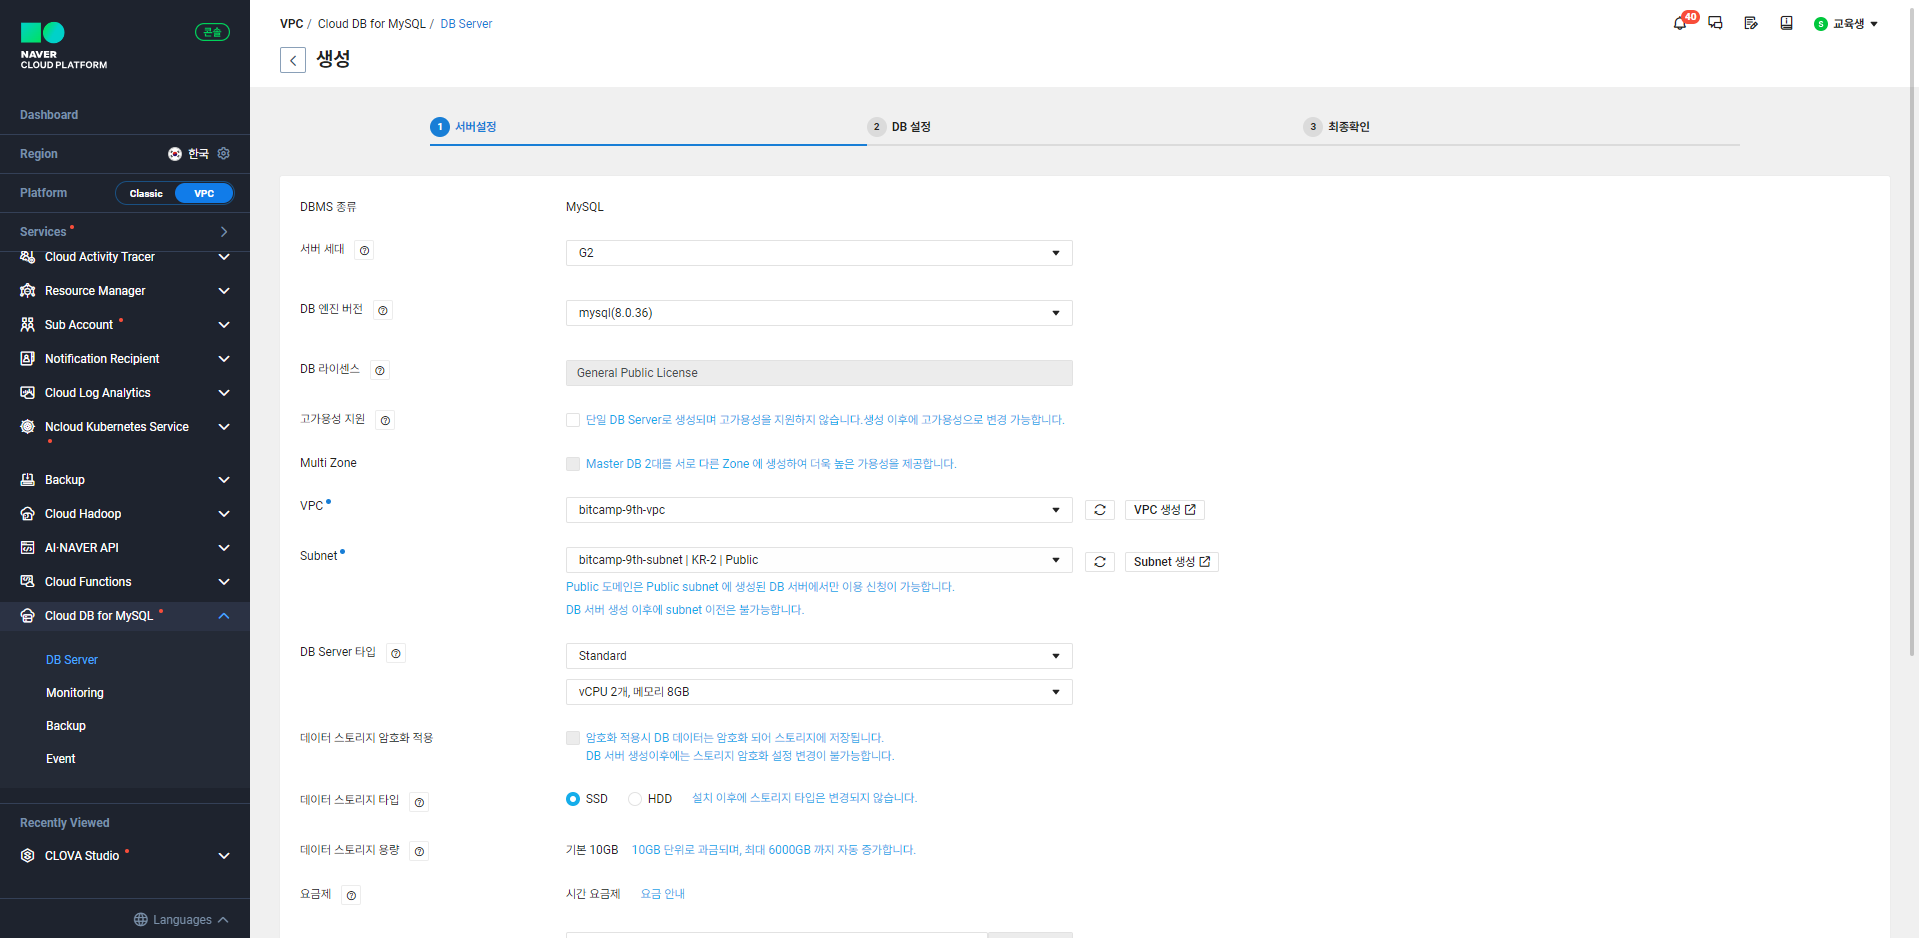The height and width of the screenshot is (938, 1919).
Task: Show help for DB 엔진 버전
Action: [383, 311]
